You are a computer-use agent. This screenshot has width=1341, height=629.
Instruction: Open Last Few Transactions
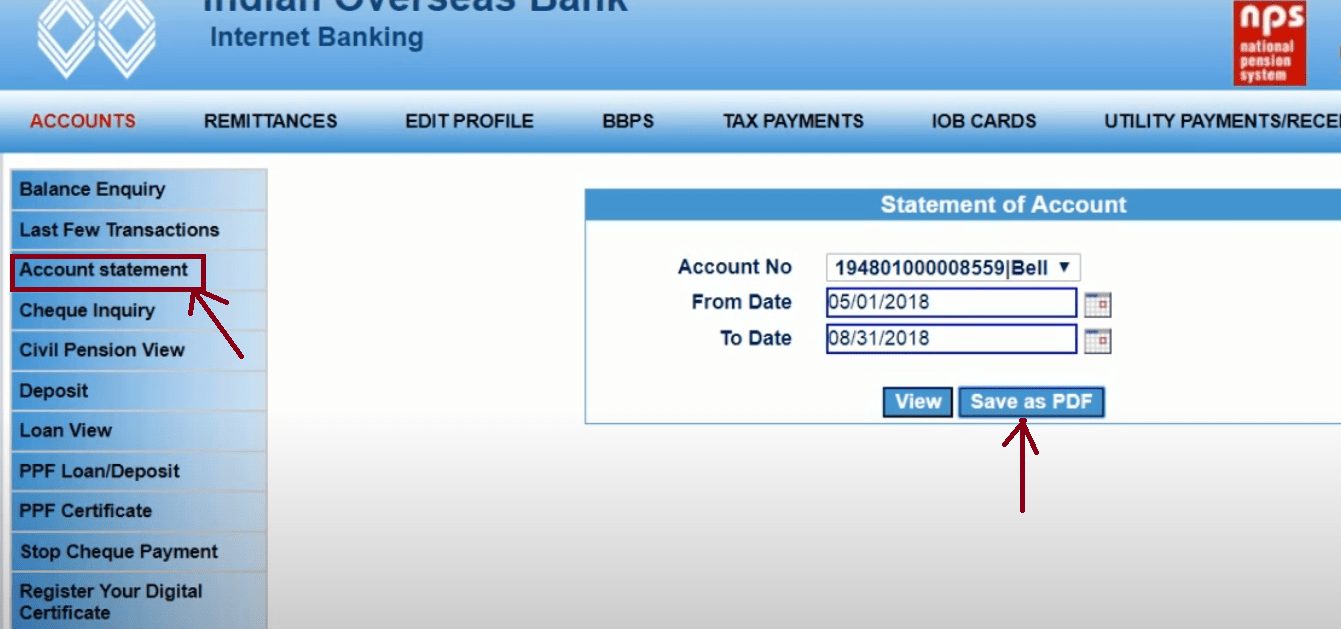coord(118,229)
